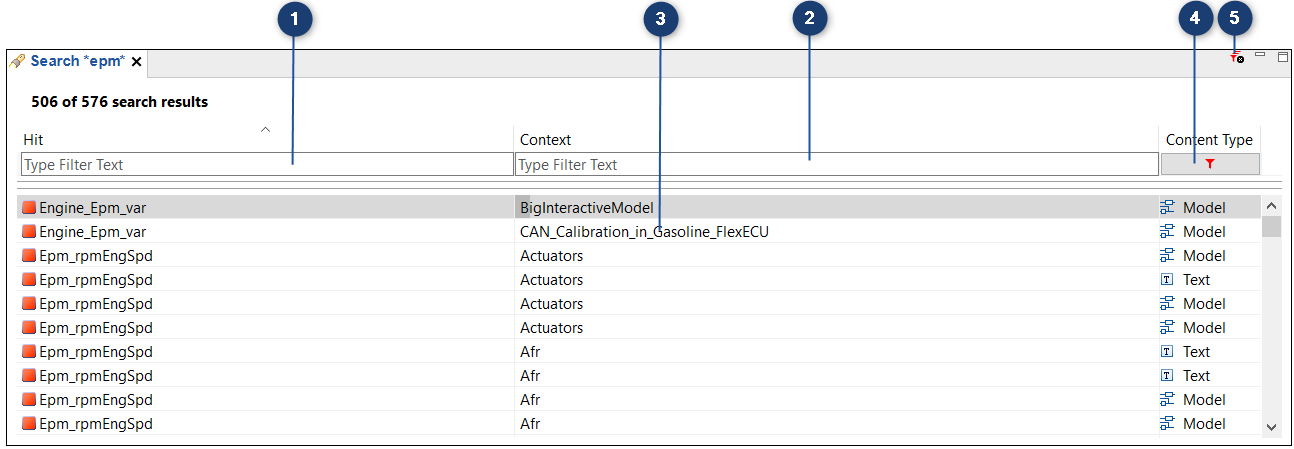Click 'Model' text in the BigInteractiveModel row

pyautogui.click(x=1204, y=208)
